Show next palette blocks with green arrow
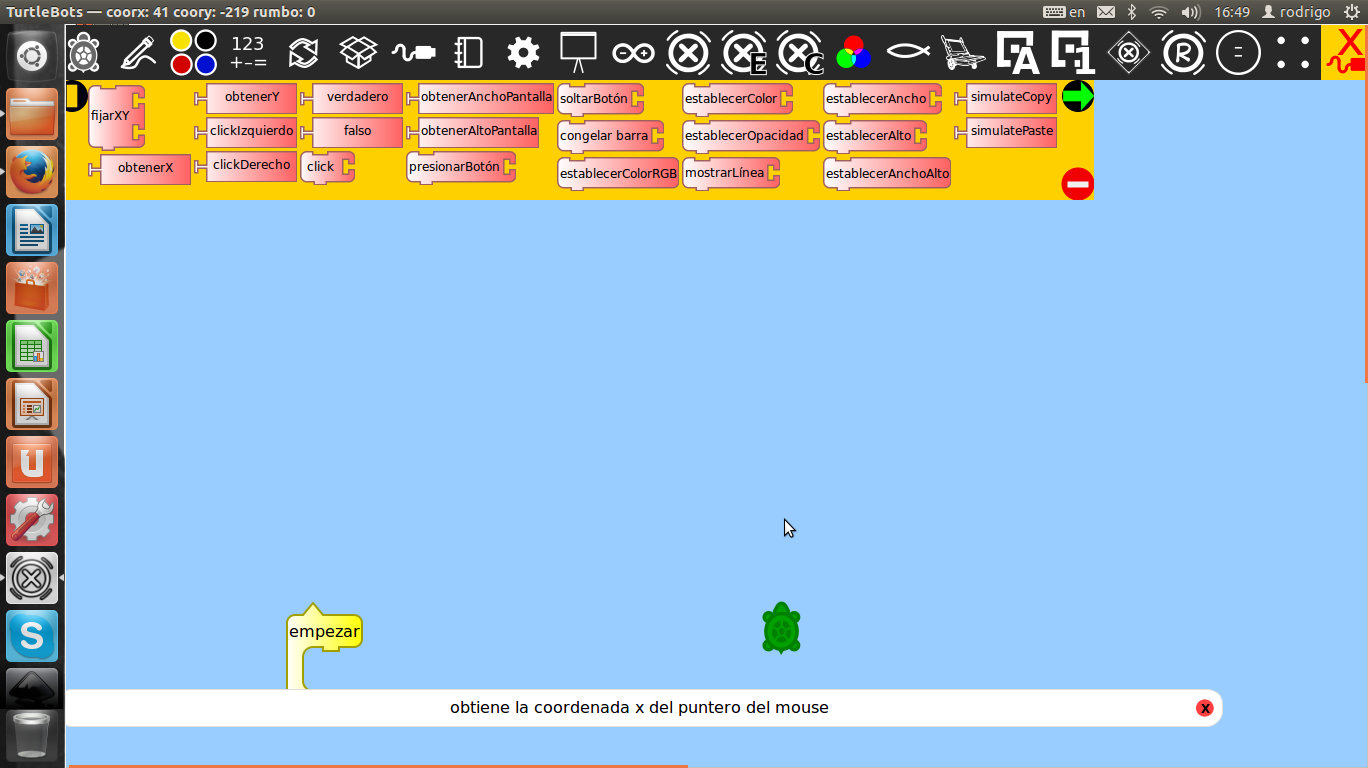Screen dimensions: 1368x768 [x=1077, y=97]
